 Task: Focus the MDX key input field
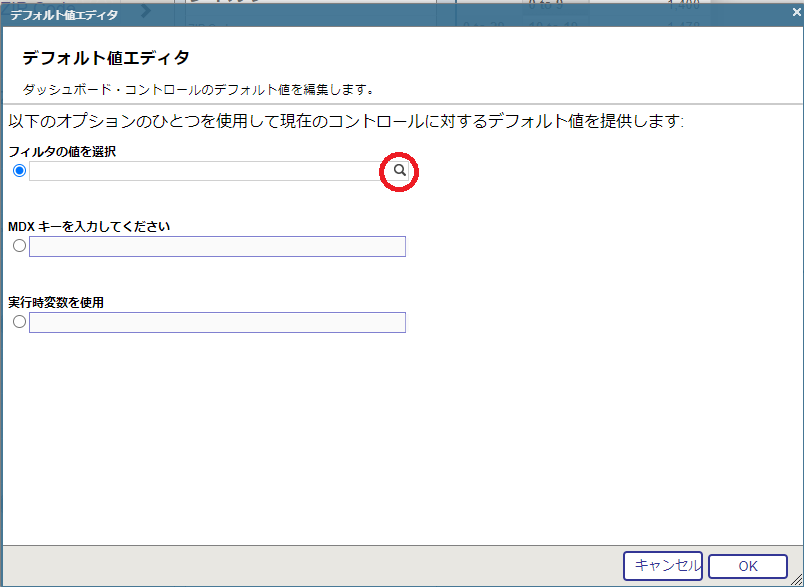point(217,247)
